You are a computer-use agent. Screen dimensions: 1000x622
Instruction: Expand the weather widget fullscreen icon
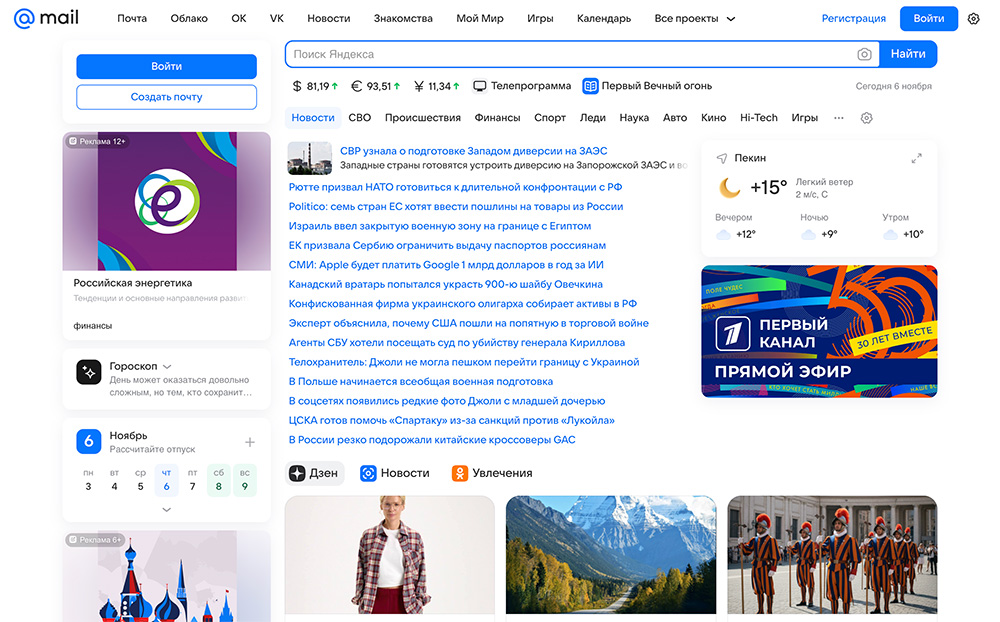click(917, 158)
